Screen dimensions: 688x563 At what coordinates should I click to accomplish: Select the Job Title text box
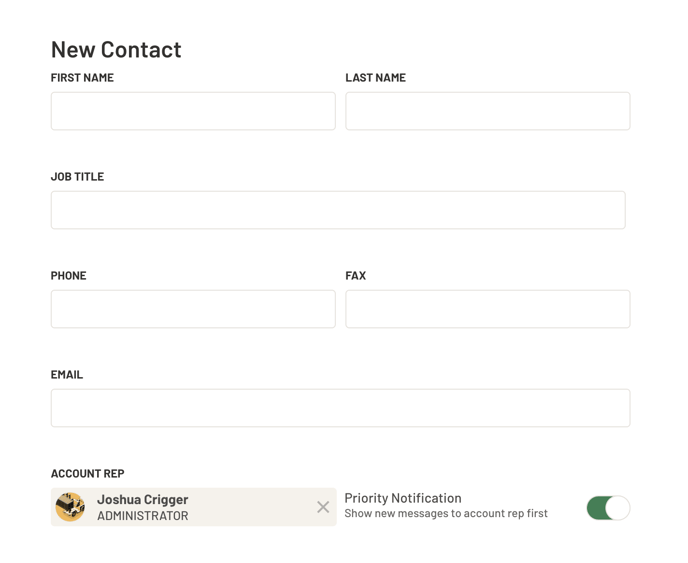click(x=338, y=210)
